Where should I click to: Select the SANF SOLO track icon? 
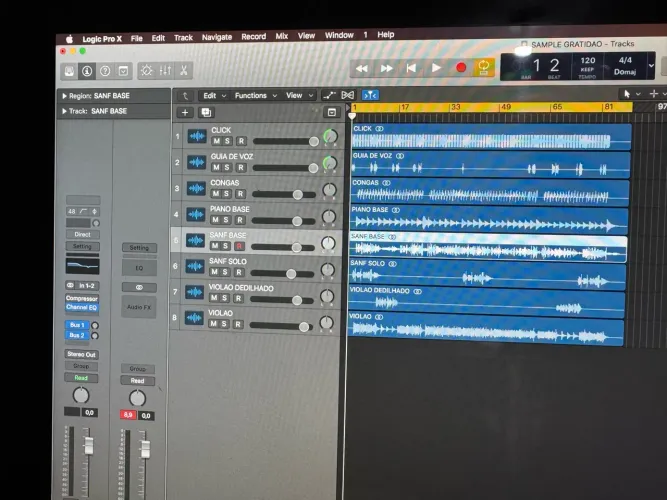click(195, 266)
